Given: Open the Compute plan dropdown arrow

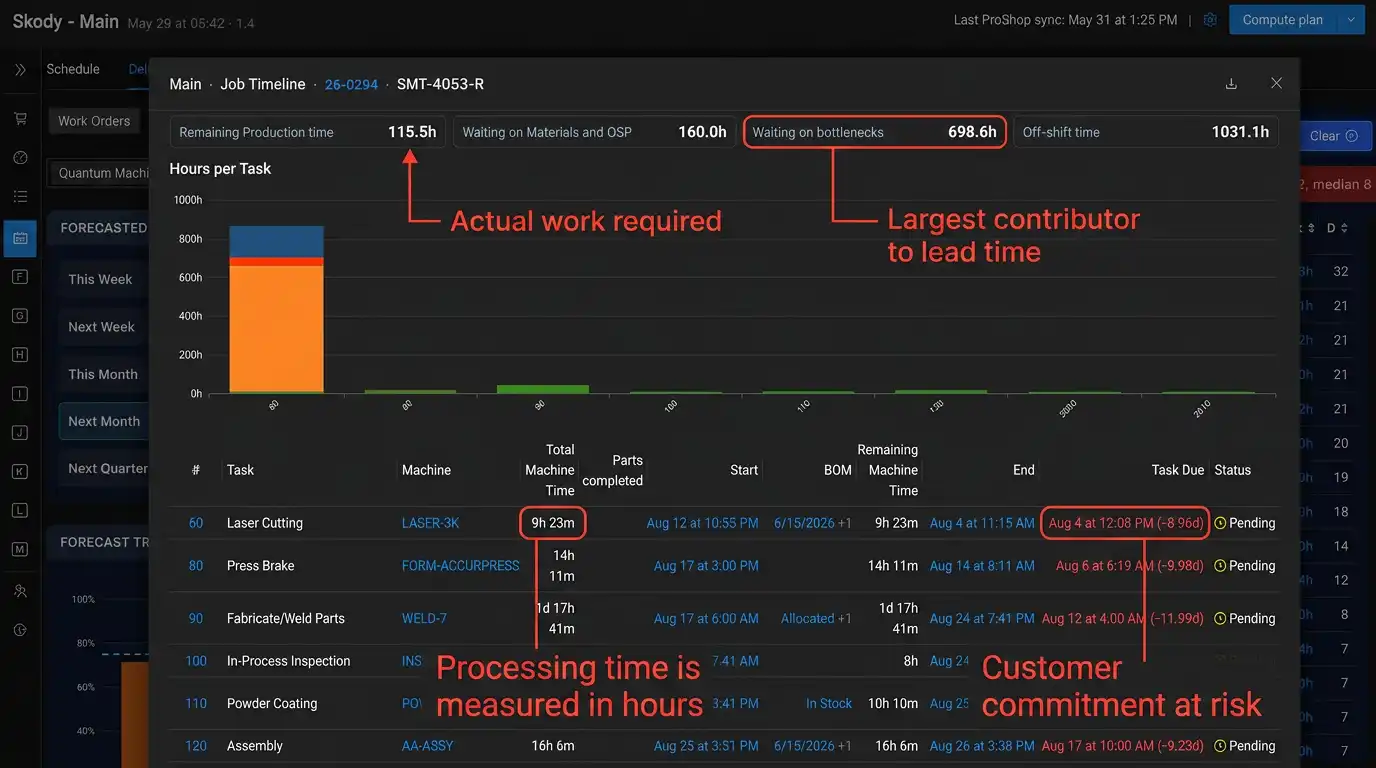Looking at the screenshot, I should tap(1351, 20).
